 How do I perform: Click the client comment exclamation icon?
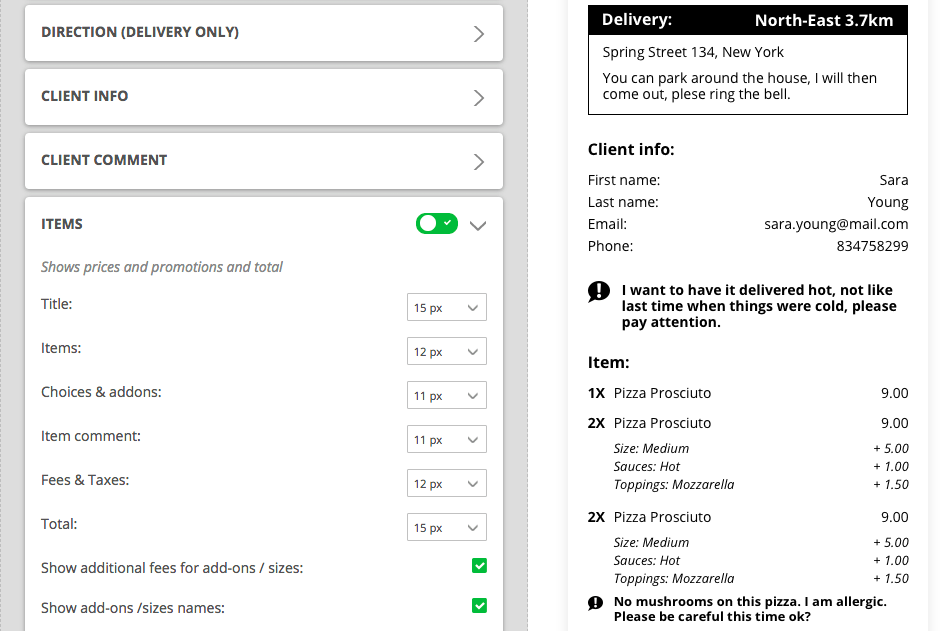click(599, 291)
